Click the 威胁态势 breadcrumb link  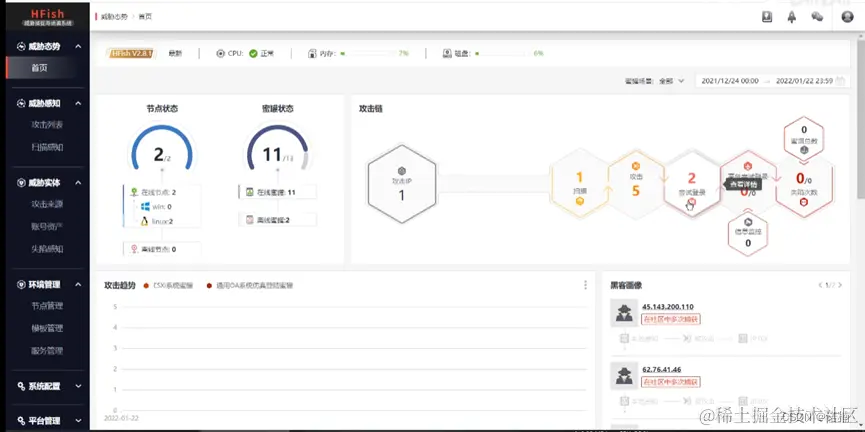(x=114, y=17)
